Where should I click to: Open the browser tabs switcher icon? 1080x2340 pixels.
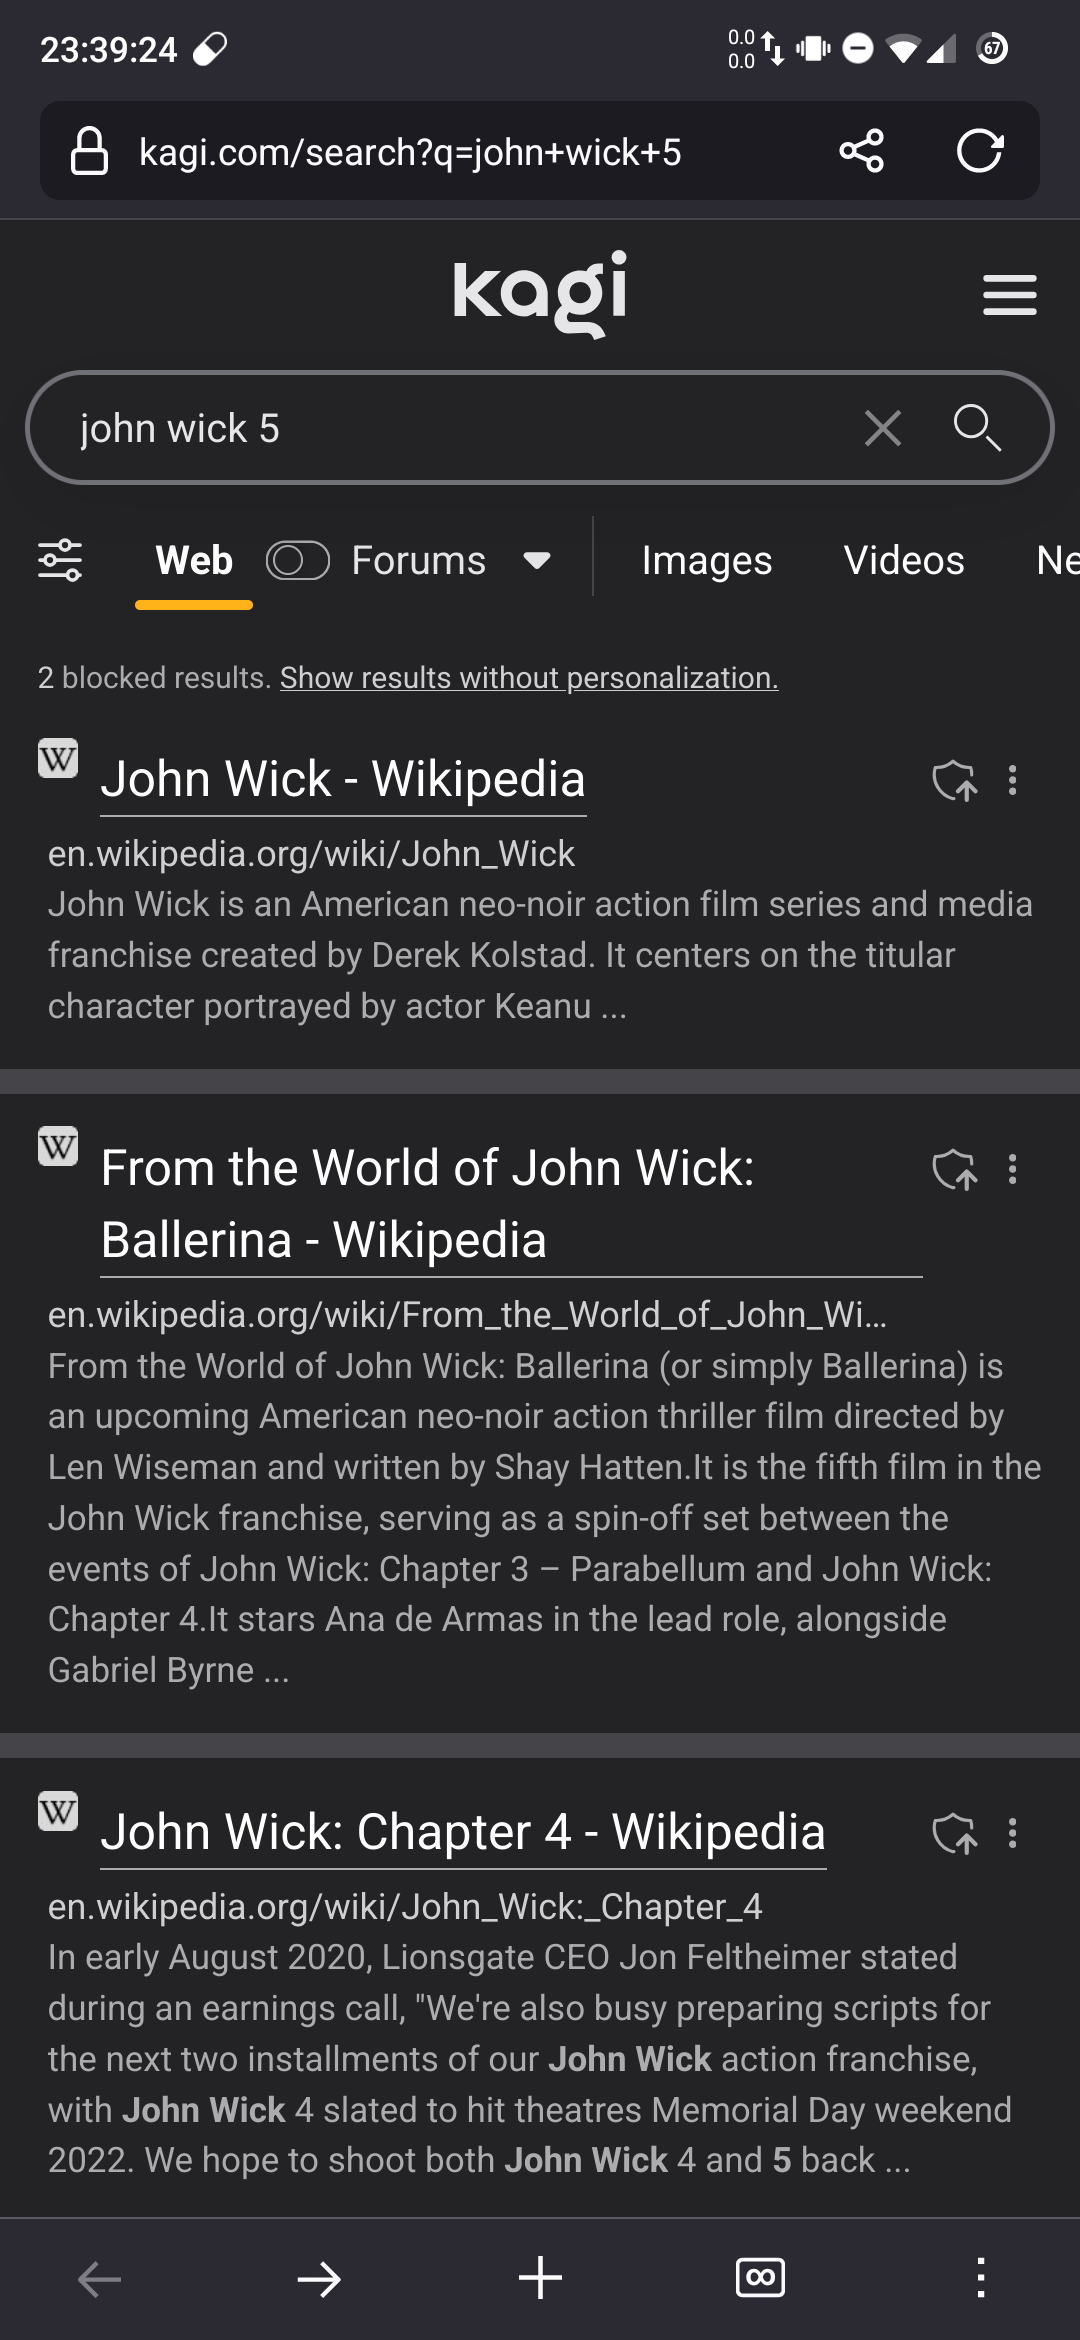760,2279
